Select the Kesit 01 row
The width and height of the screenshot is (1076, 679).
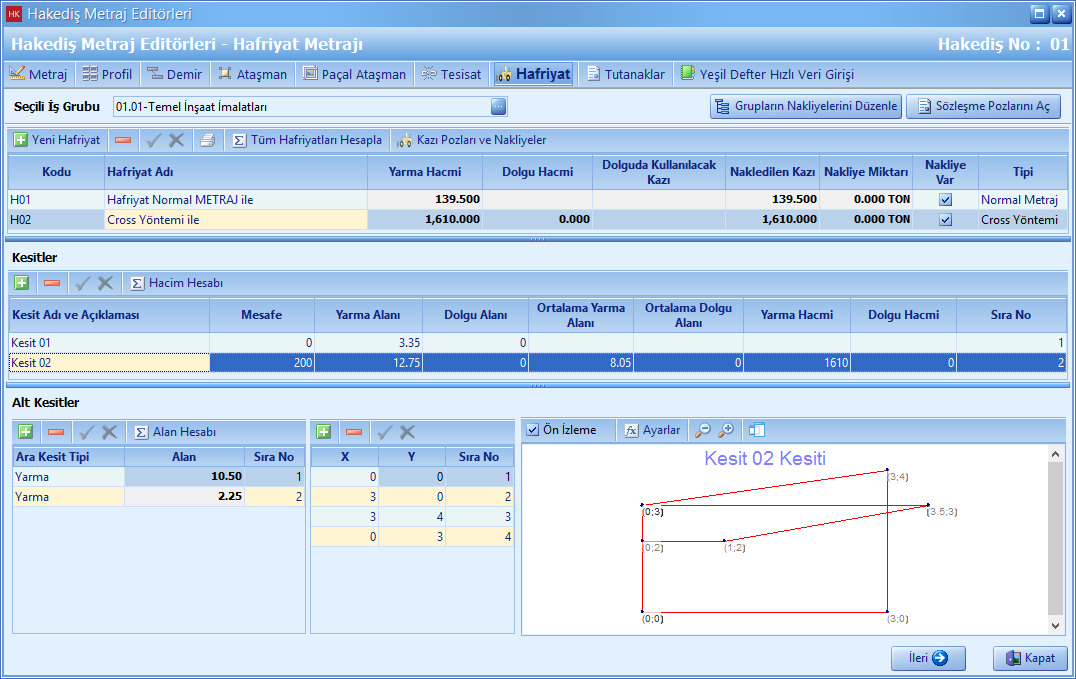point(108,343)
